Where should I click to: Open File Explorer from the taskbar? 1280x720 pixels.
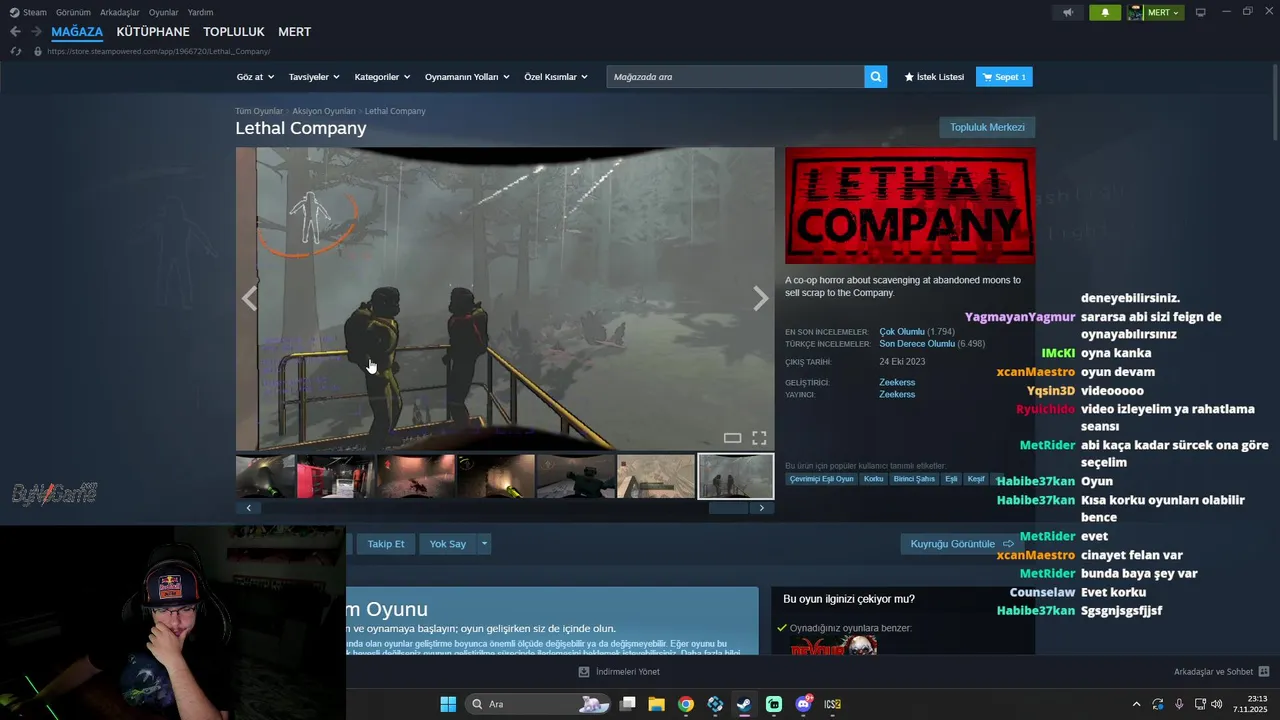click(657, 704)
